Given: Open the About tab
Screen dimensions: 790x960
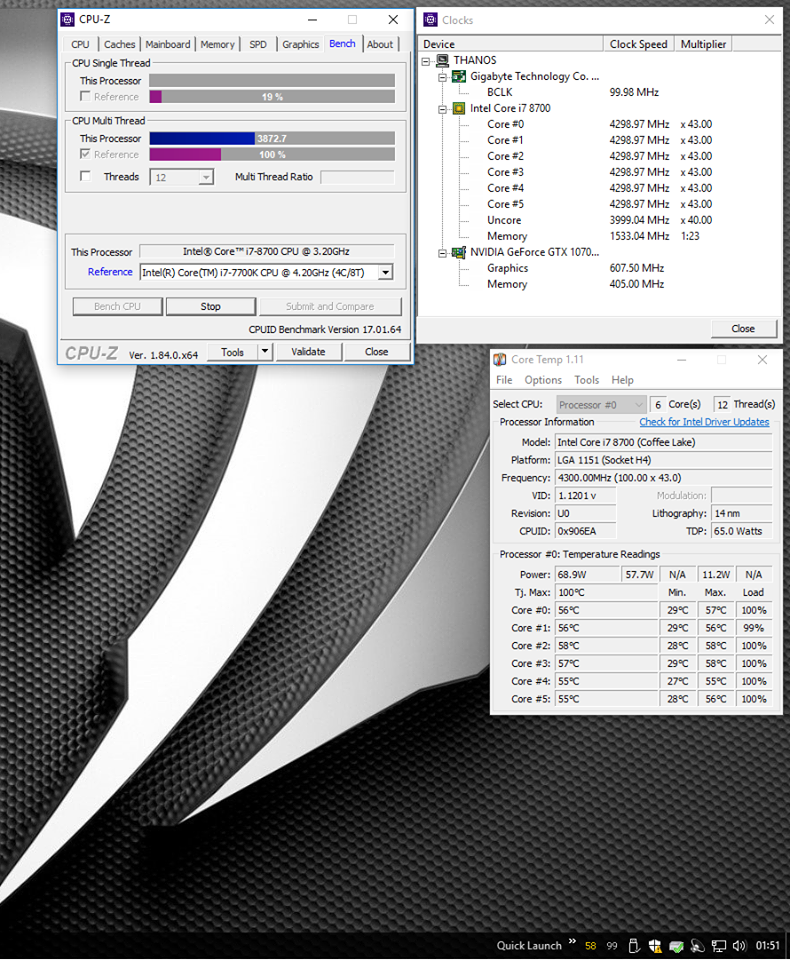Looking at the screenshot, I should click(x=380, y=44).
